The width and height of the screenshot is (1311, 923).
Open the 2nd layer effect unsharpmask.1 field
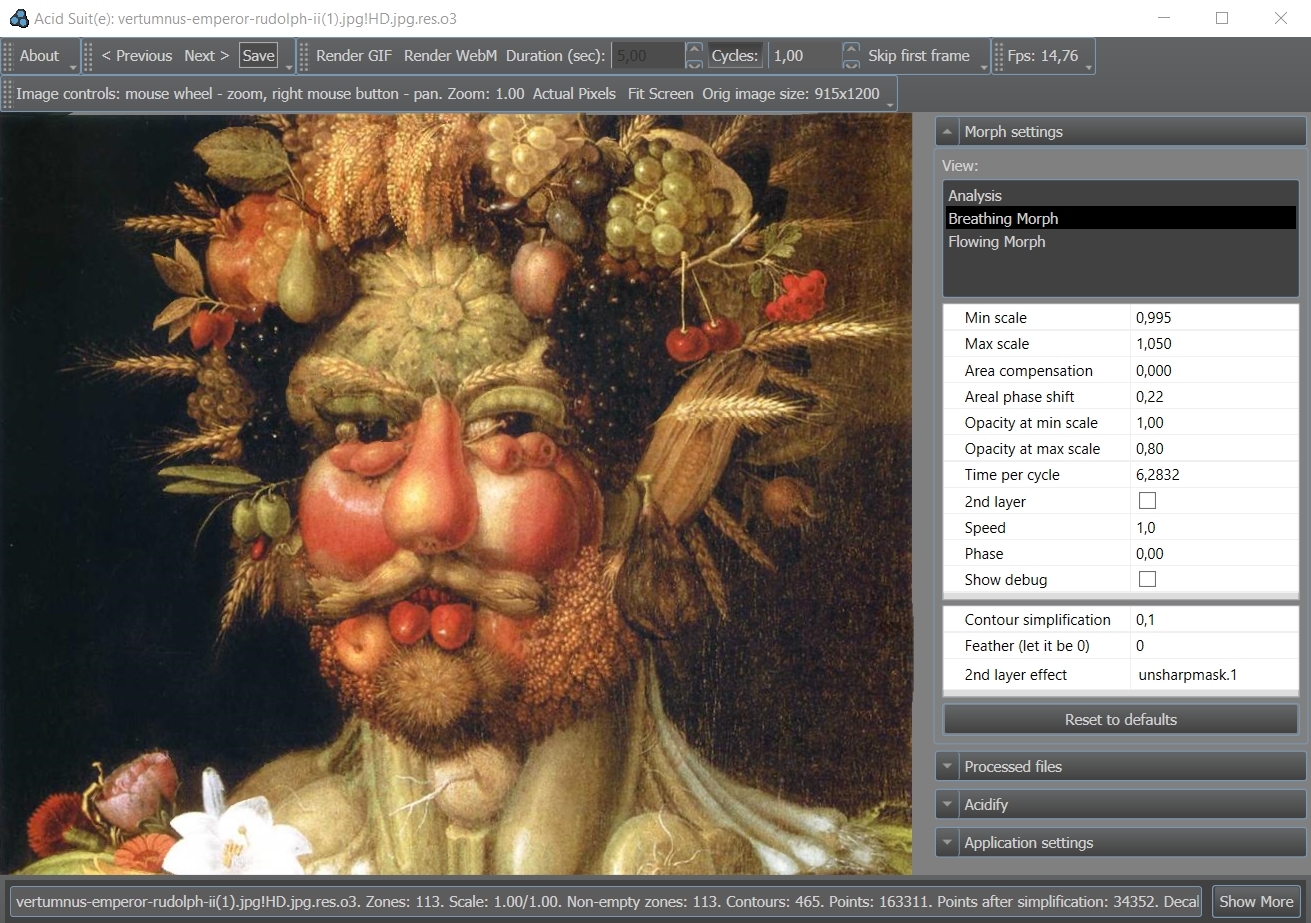[x=1214, y=674]
